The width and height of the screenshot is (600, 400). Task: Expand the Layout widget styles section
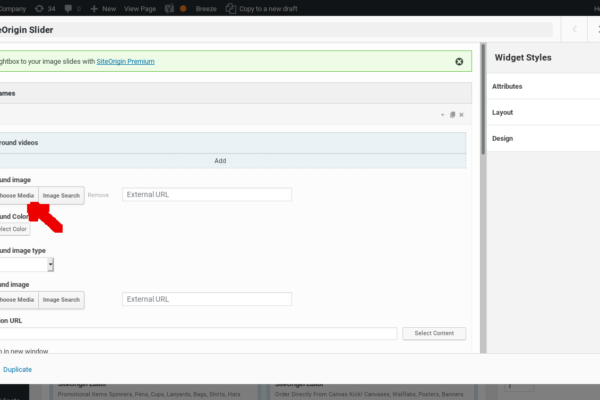[x=540, y=112]
